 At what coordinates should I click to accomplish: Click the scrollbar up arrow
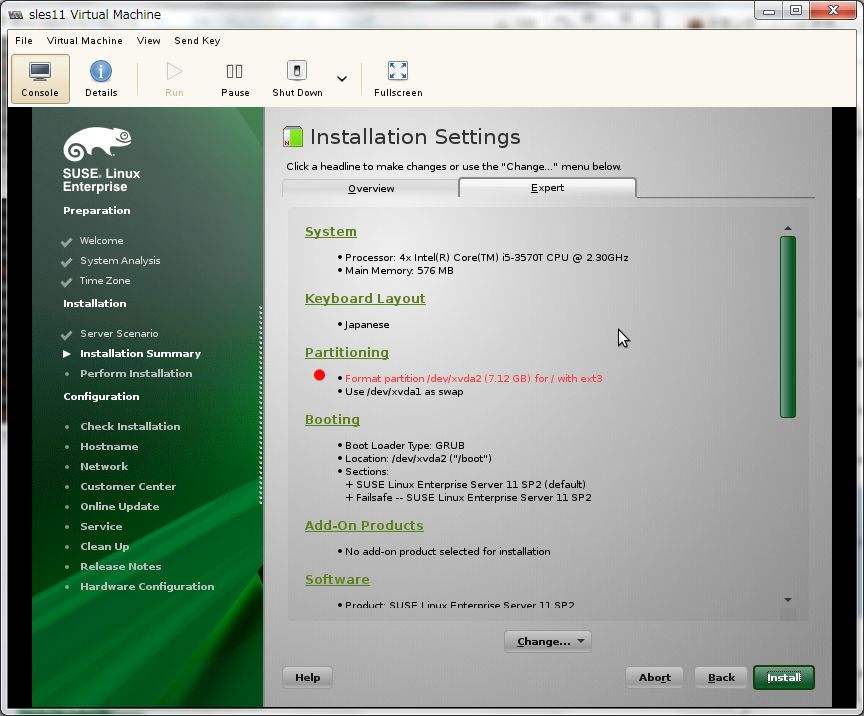(788, 228)
